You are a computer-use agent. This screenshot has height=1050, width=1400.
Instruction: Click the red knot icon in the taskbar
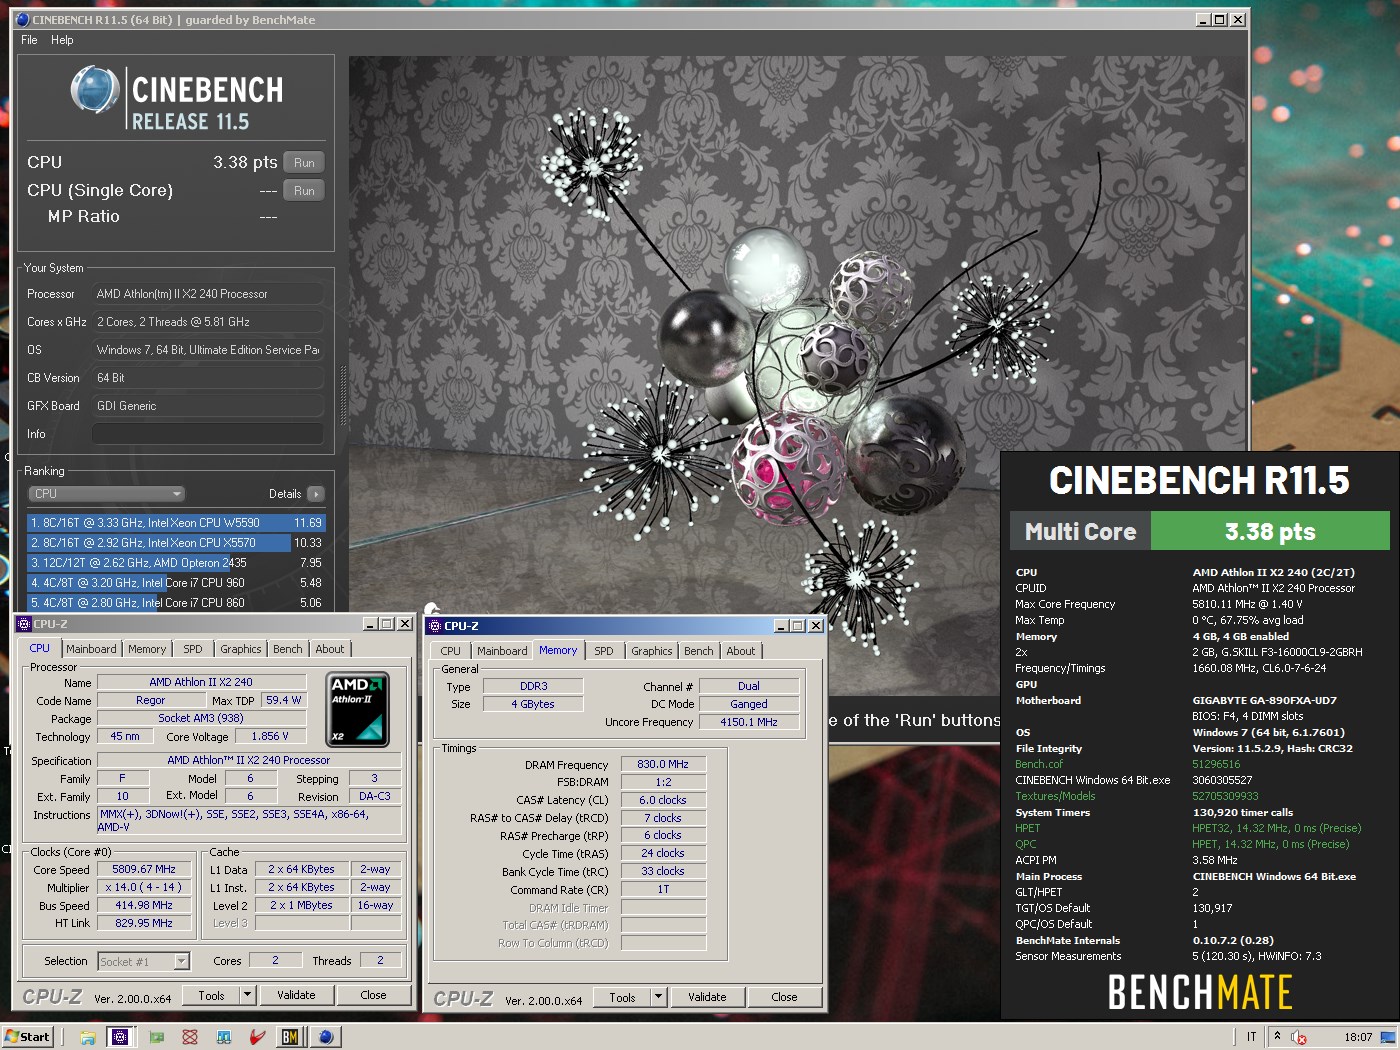190,1037
